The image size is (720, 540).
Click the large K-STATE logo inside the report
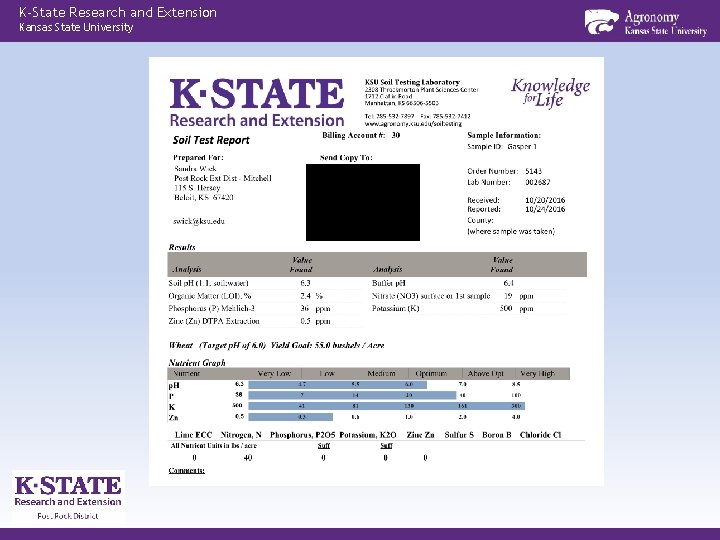257,103
